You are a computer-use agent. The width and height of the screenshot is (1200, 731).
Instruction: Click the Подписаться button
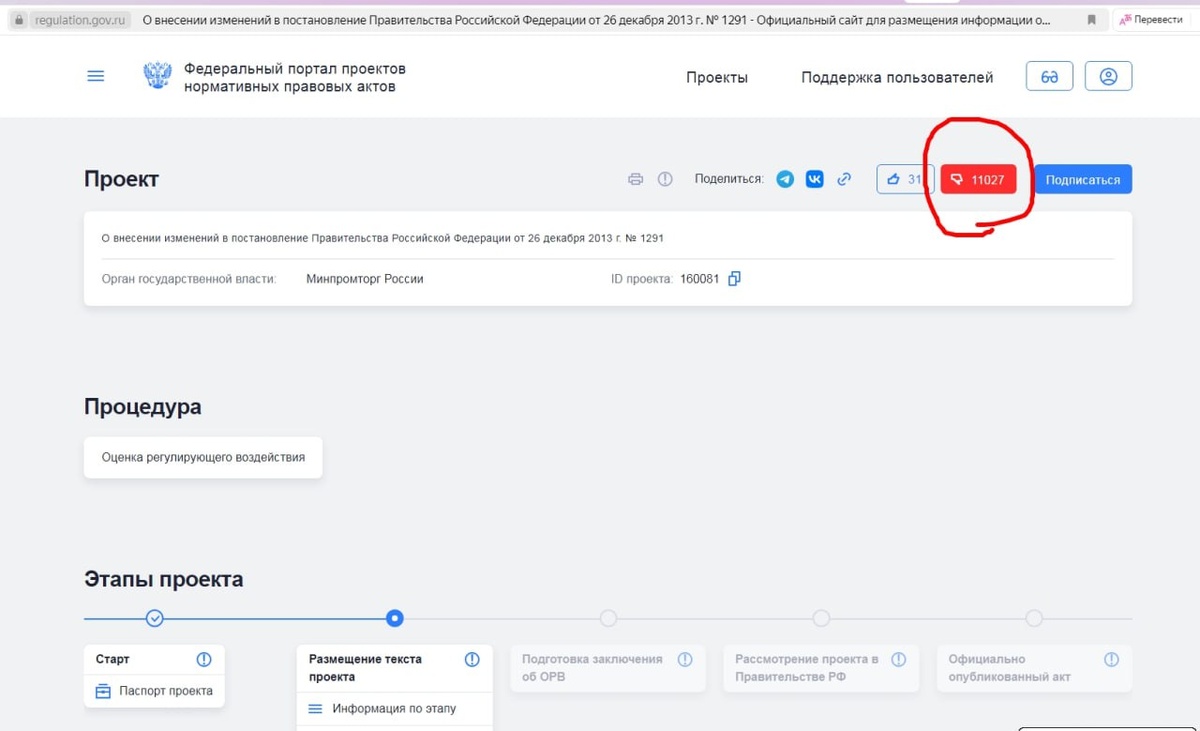1083,179
